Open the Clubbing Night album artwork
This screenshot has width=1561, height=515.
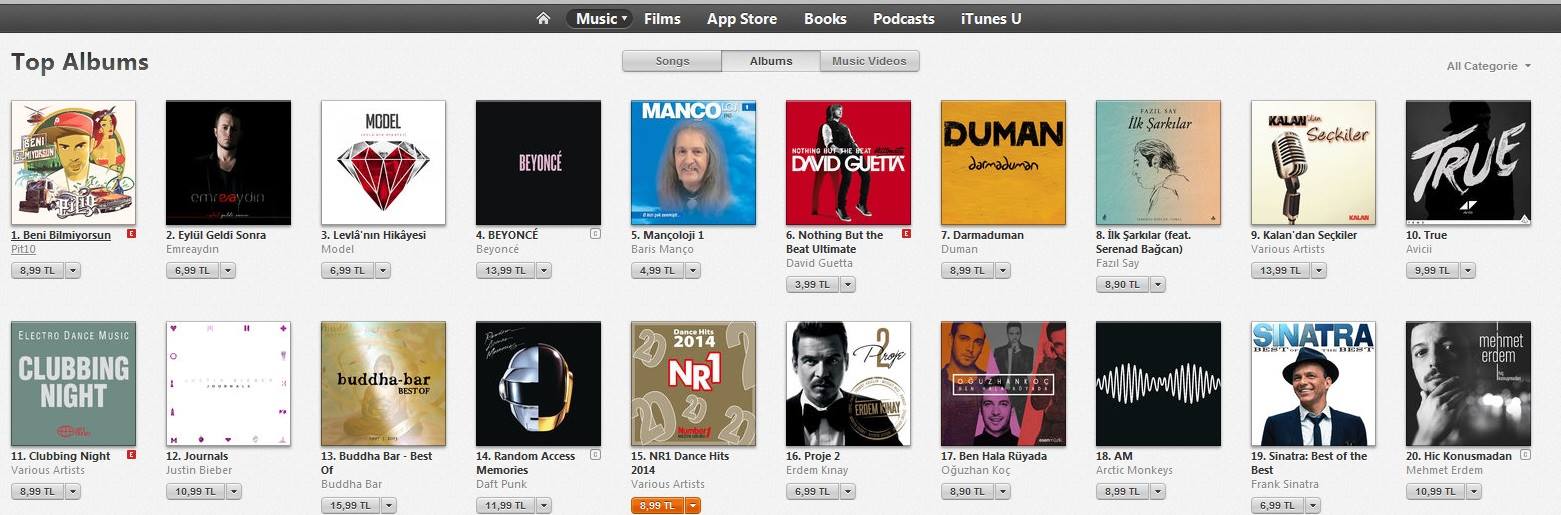[x=73, y=383]
